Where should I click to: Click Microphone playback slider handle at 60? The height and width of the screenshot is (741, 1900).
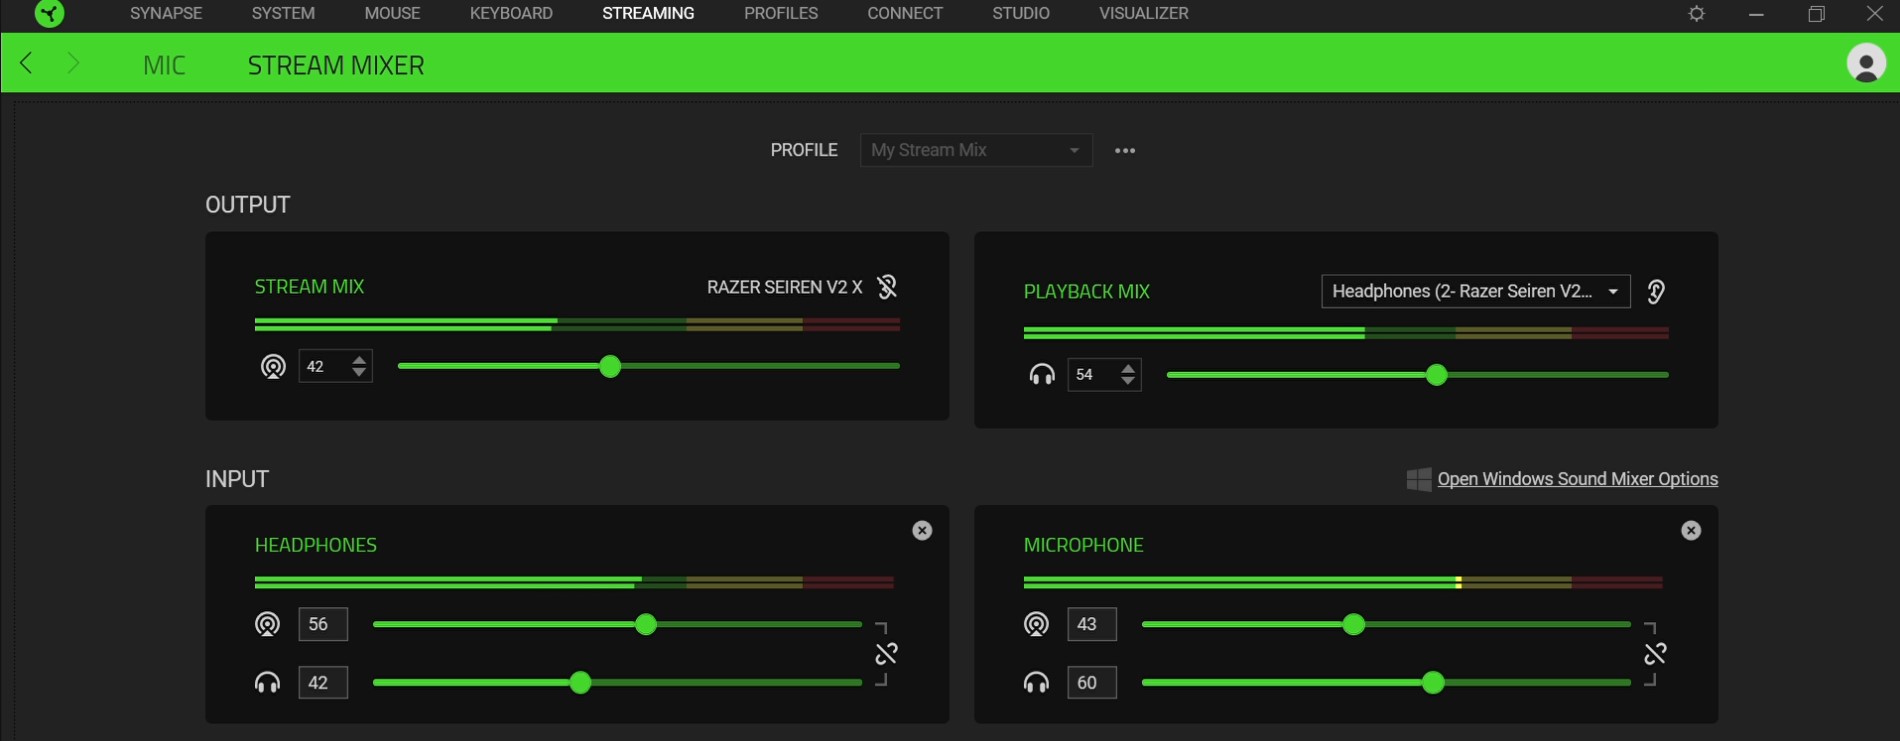(x=1433, y=683)
